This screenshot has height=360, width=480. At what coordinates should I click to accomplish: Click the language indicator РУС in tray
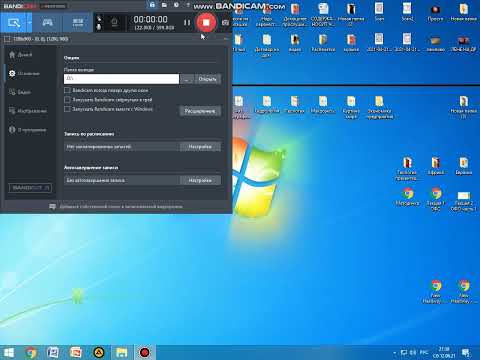click(424, 353)
